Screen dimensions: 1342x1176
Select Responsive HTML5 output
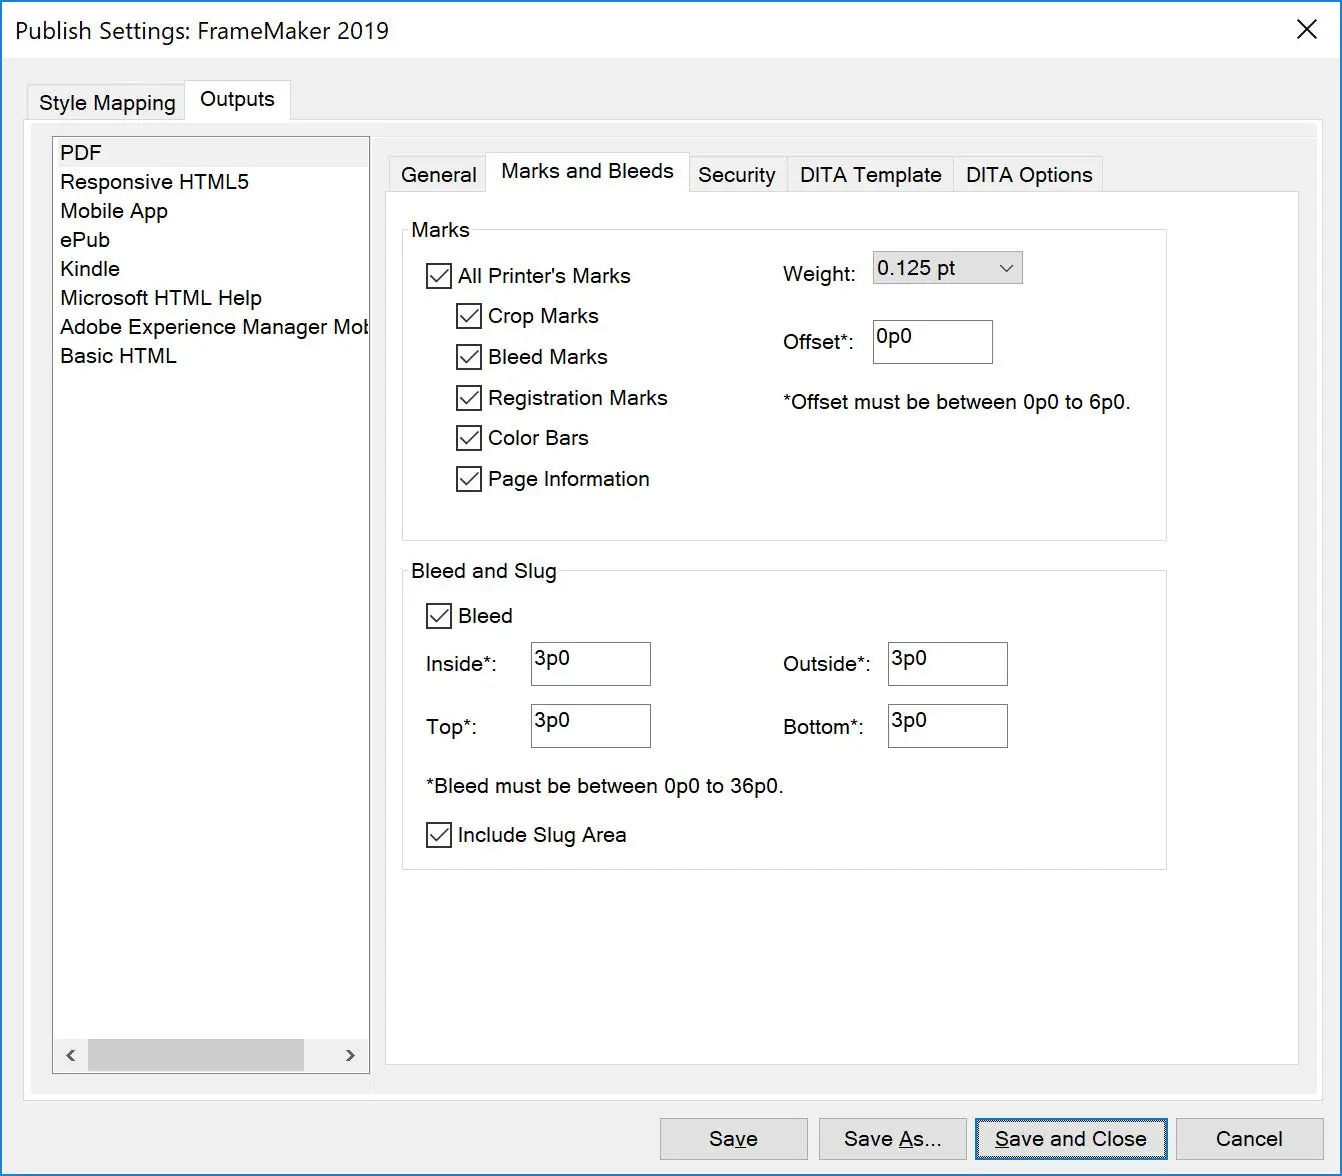tap(154, 182)
